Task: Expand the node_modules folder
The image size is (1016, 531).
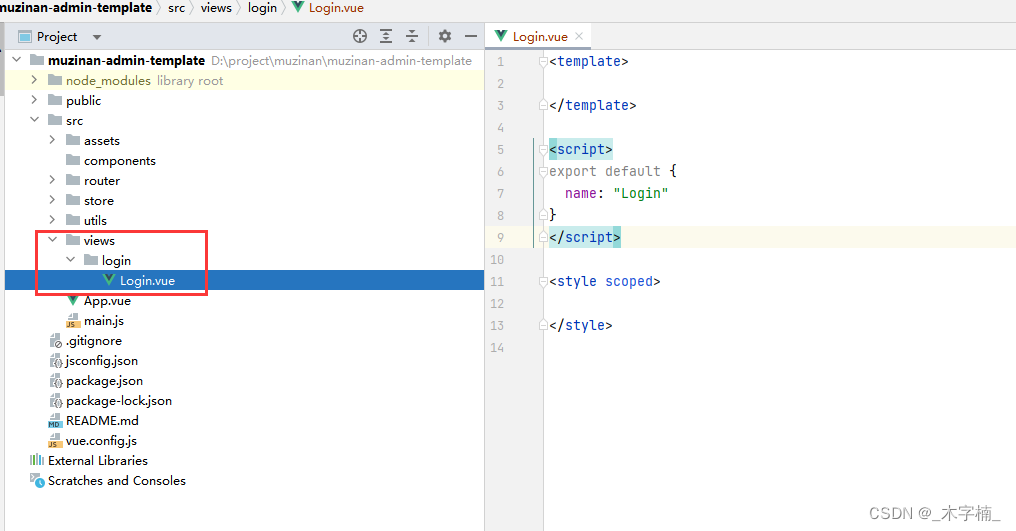Action: click(x=34, y=80)
